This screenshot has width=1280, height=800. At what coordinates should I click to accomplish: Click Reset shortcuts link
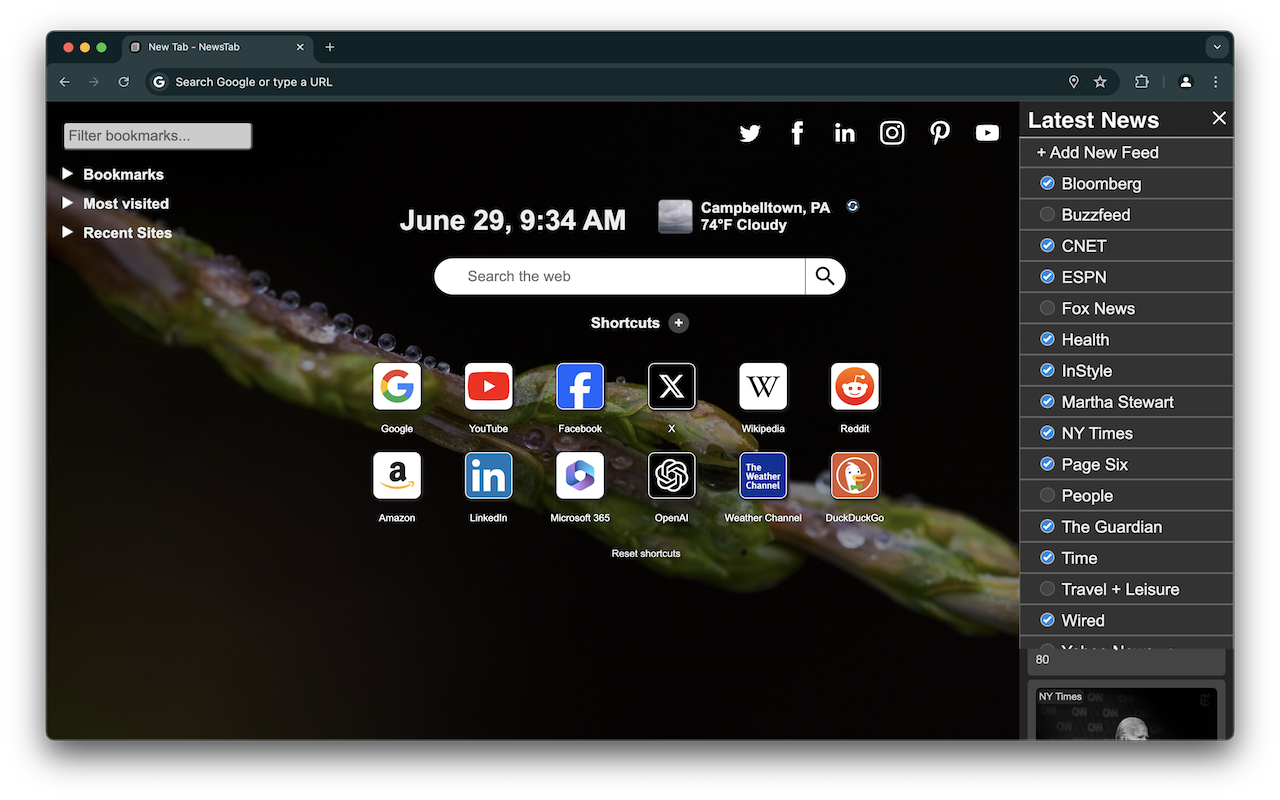pos(646,553)
